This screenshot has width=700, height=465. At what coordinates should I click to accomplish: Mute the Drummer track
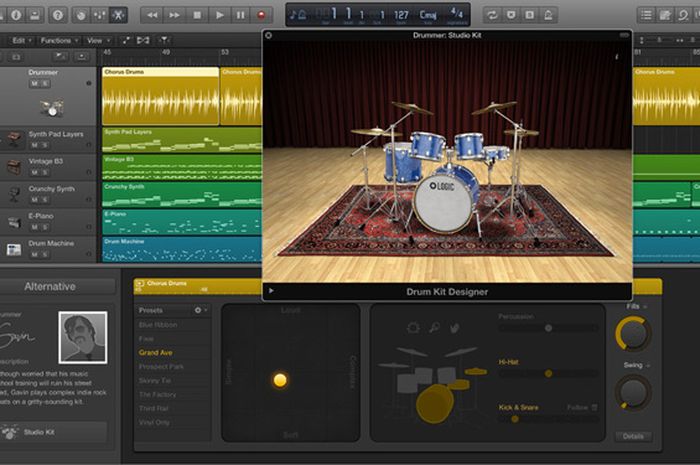pos(34,83)
